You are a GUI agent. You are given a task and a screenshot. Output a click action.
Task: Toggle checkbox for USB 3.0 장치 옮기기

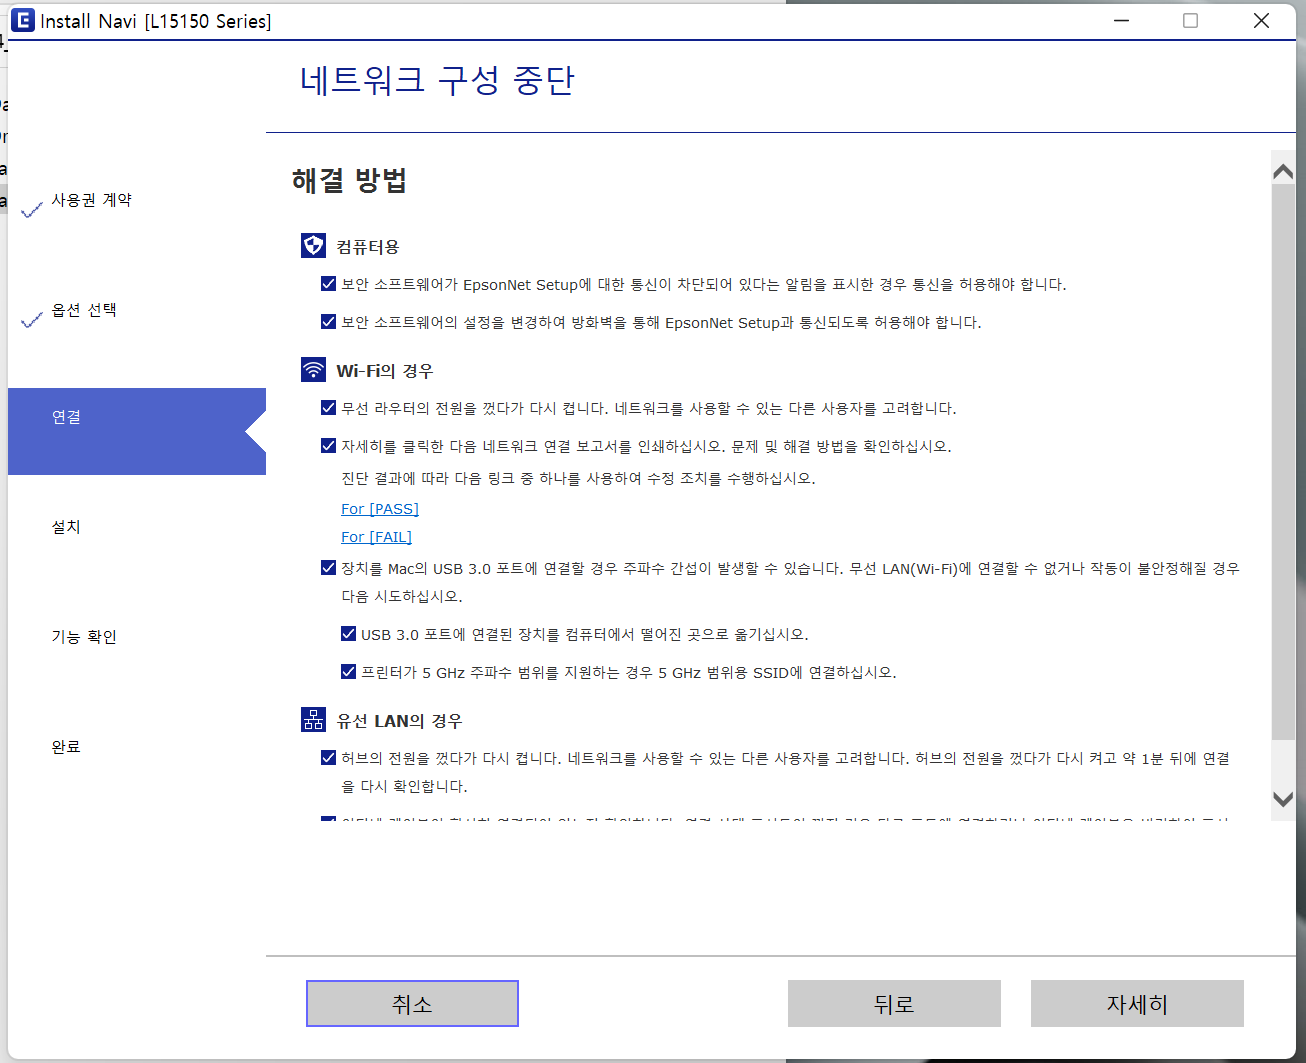(x=348, y=634)
